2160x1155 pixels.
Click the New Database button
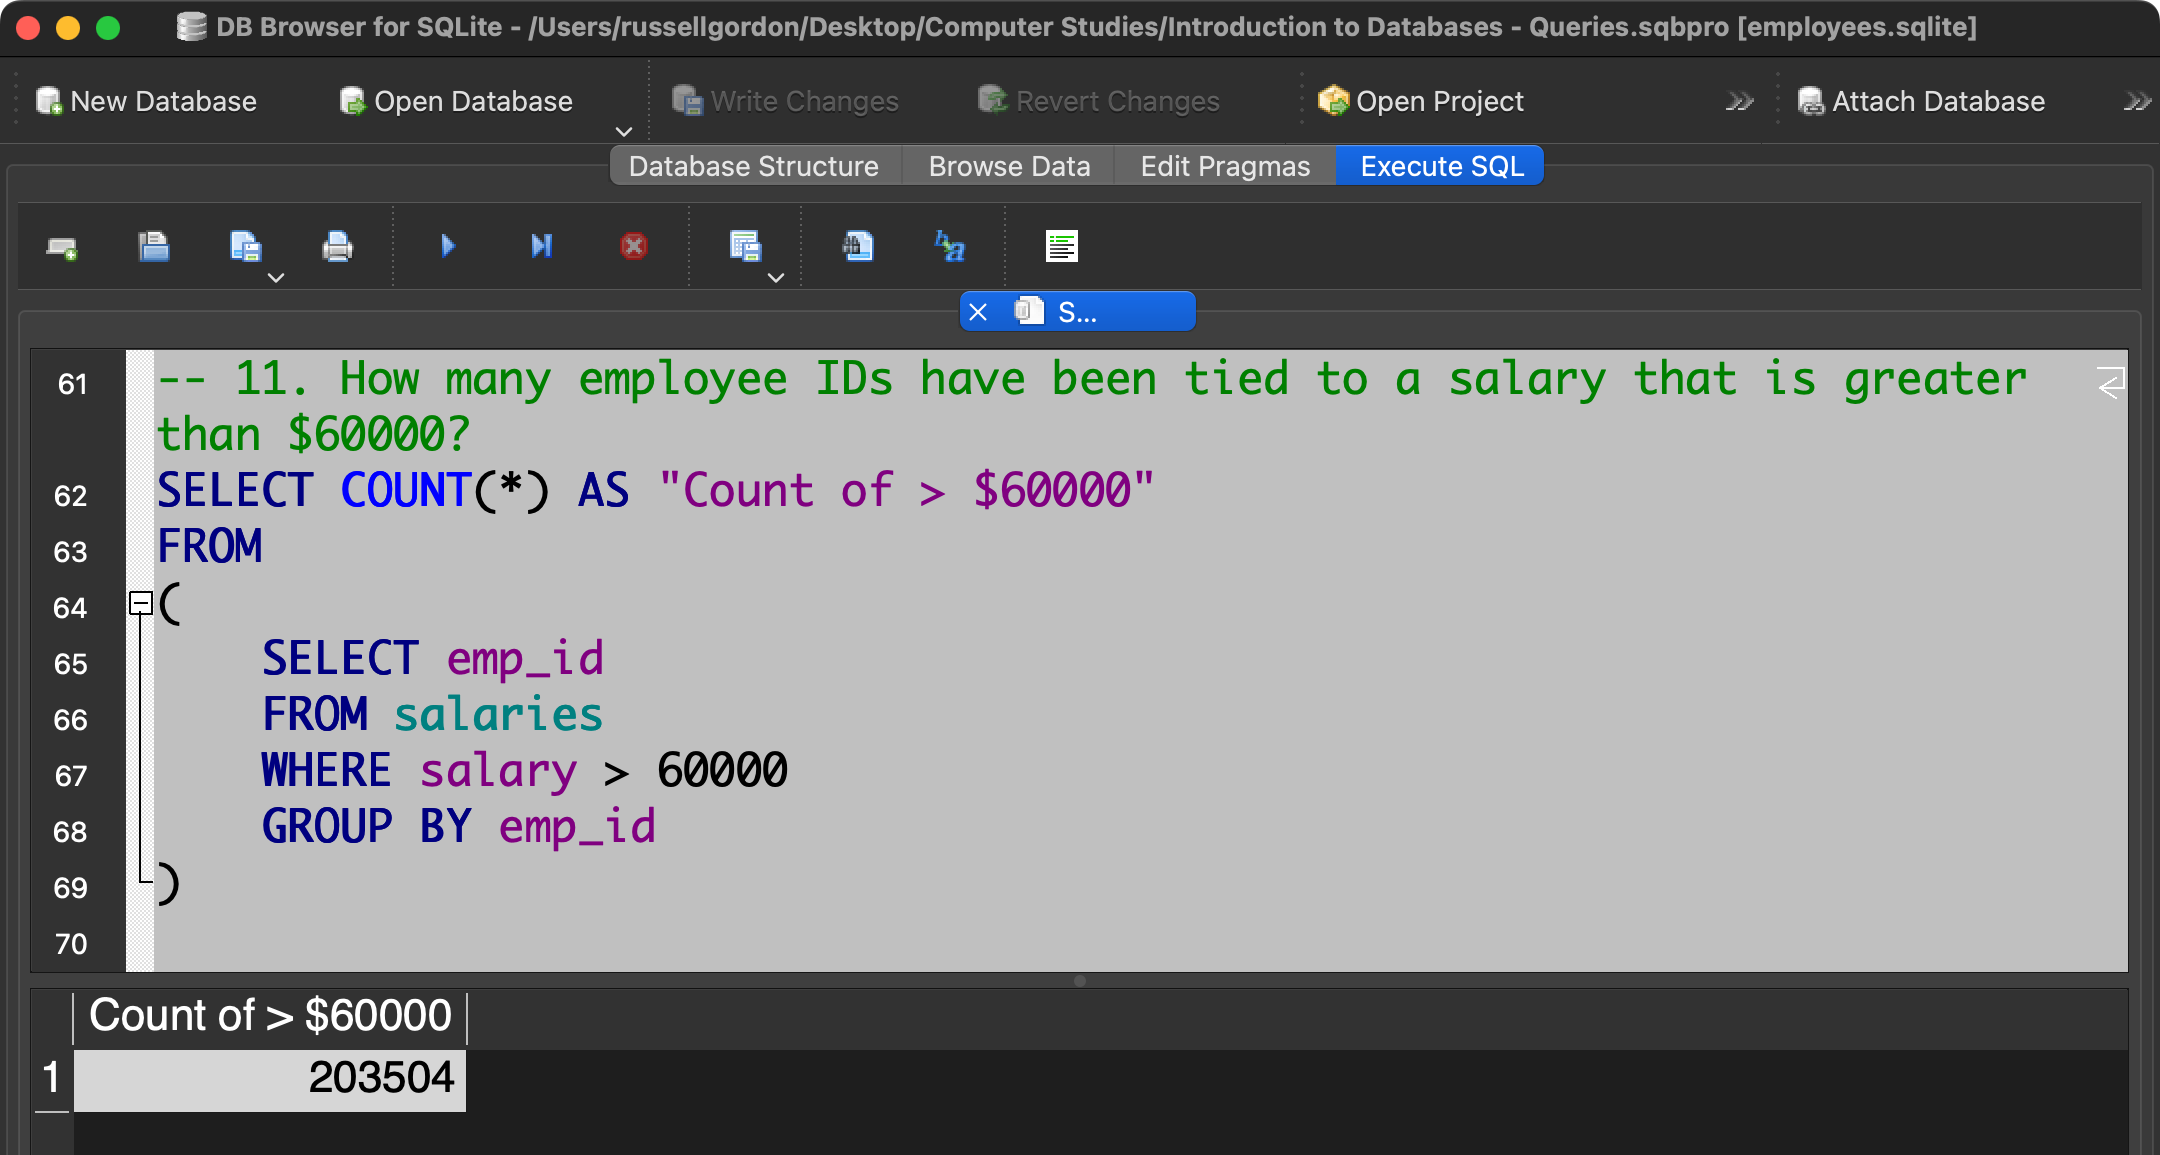click(146, 101)
